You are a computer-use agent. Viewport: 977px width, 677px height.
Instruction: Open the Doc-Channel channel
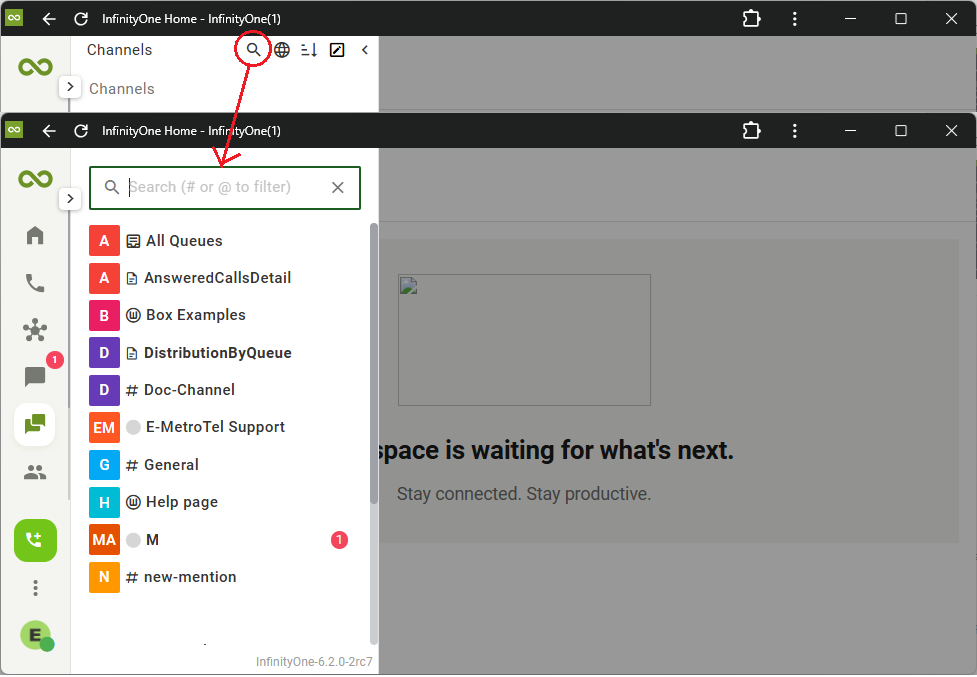(225, 390)
